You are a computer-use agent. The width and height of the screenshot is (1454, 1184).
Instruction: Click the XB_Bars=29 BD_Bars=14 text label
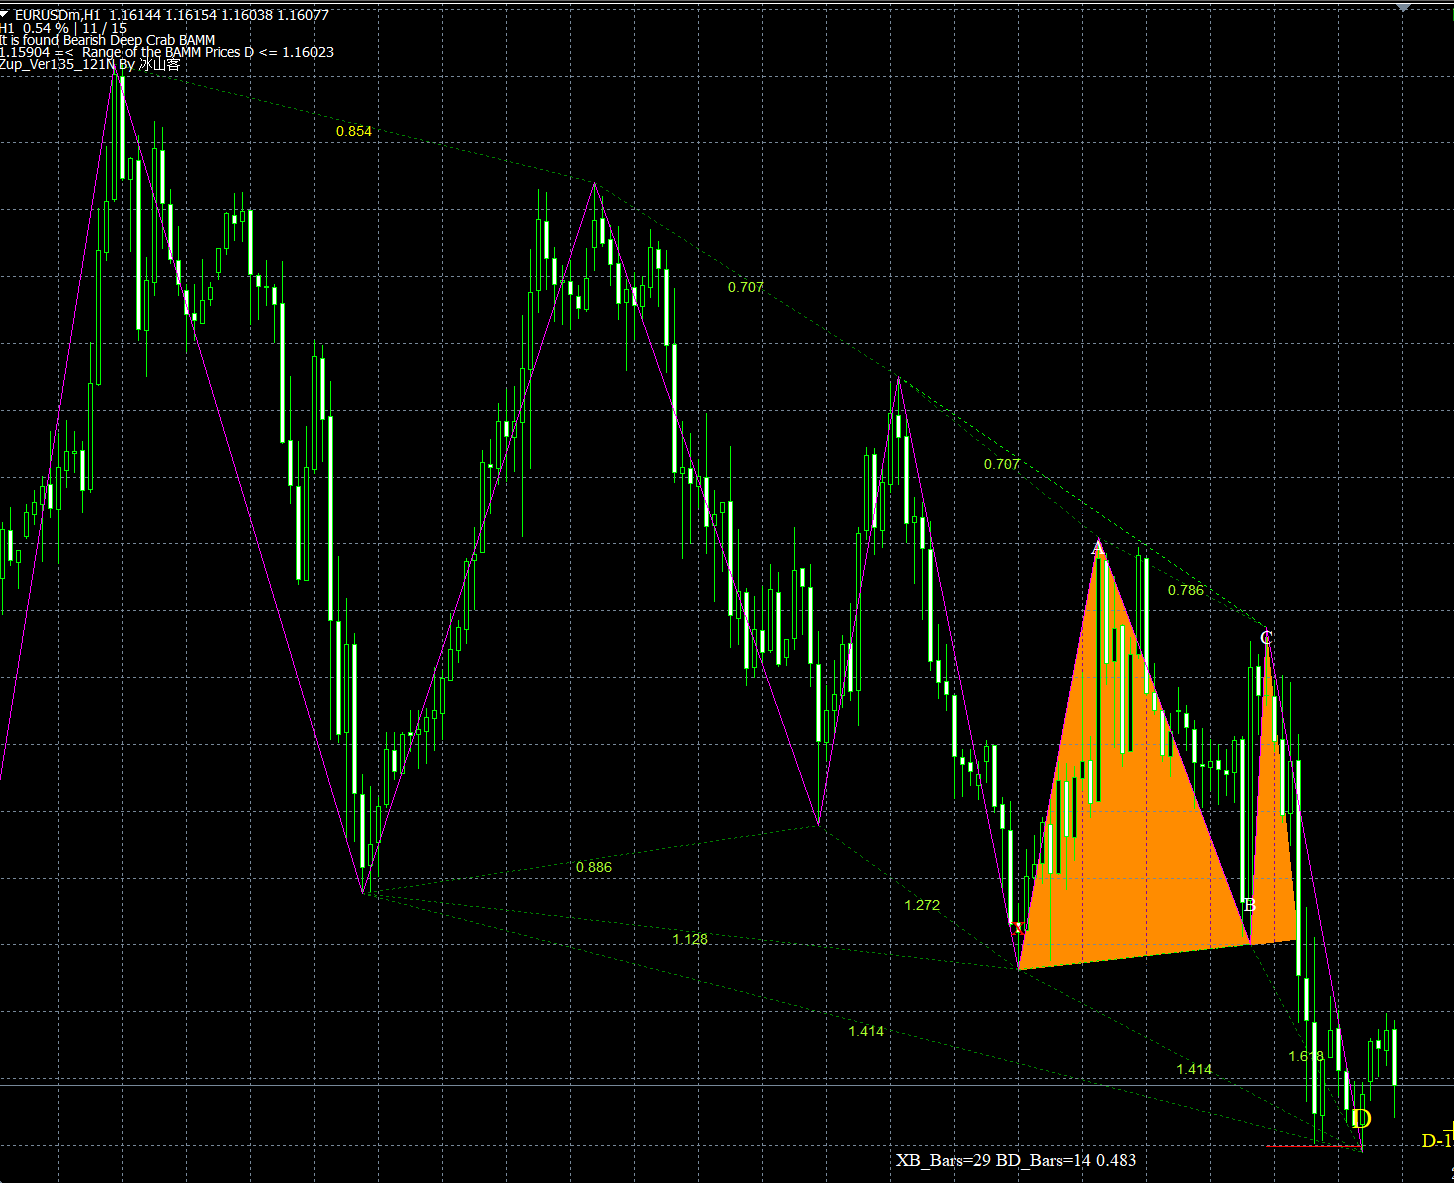(1015, 1160)
